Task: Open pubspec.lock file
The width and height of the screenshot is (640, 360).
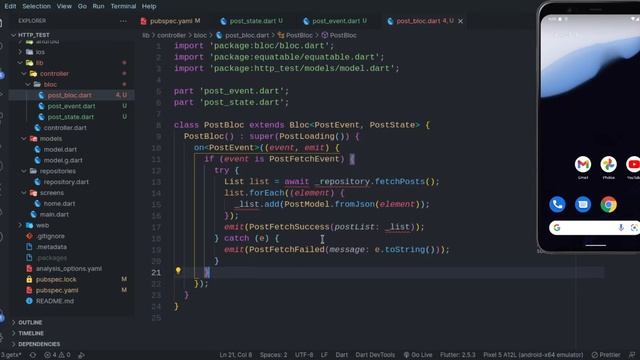Action: coord(56,280)
